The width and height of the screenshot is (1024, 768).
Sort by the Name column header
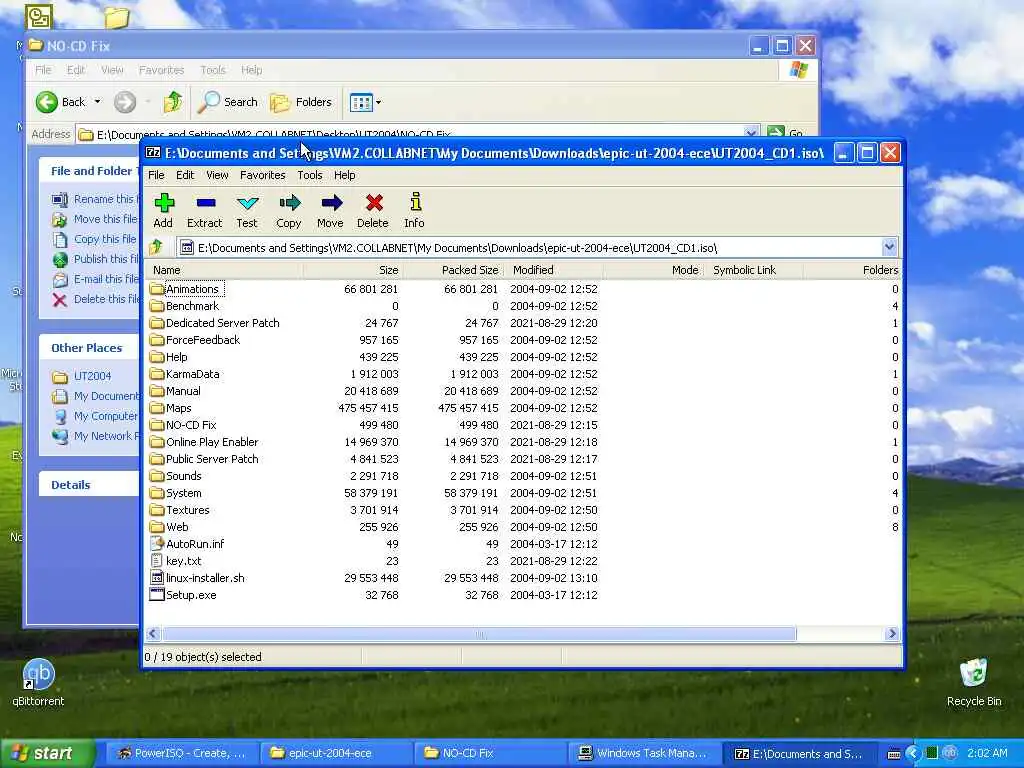[x=225, y=270]
